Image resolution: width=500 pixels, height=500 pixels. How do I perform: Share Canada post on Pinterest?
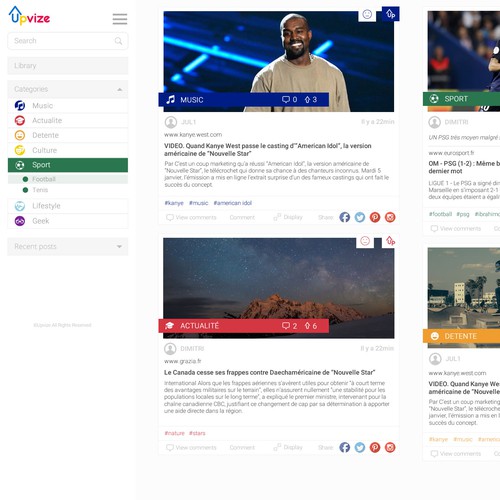(375, 447)
